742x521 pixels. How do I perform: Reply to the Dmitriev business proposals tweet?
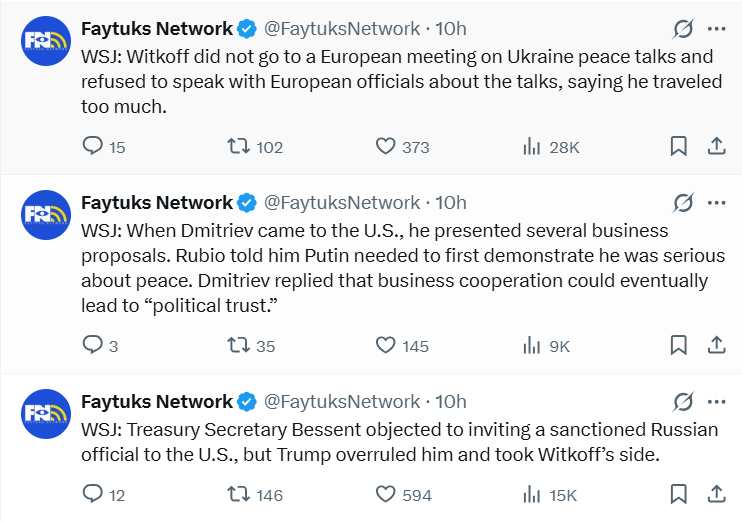click(93, 345)
